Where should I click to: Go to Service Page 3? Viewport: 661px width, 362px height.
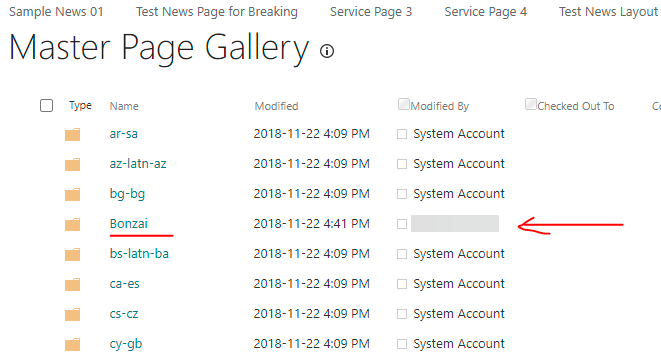pyautogui.click(x=371, y=12)
